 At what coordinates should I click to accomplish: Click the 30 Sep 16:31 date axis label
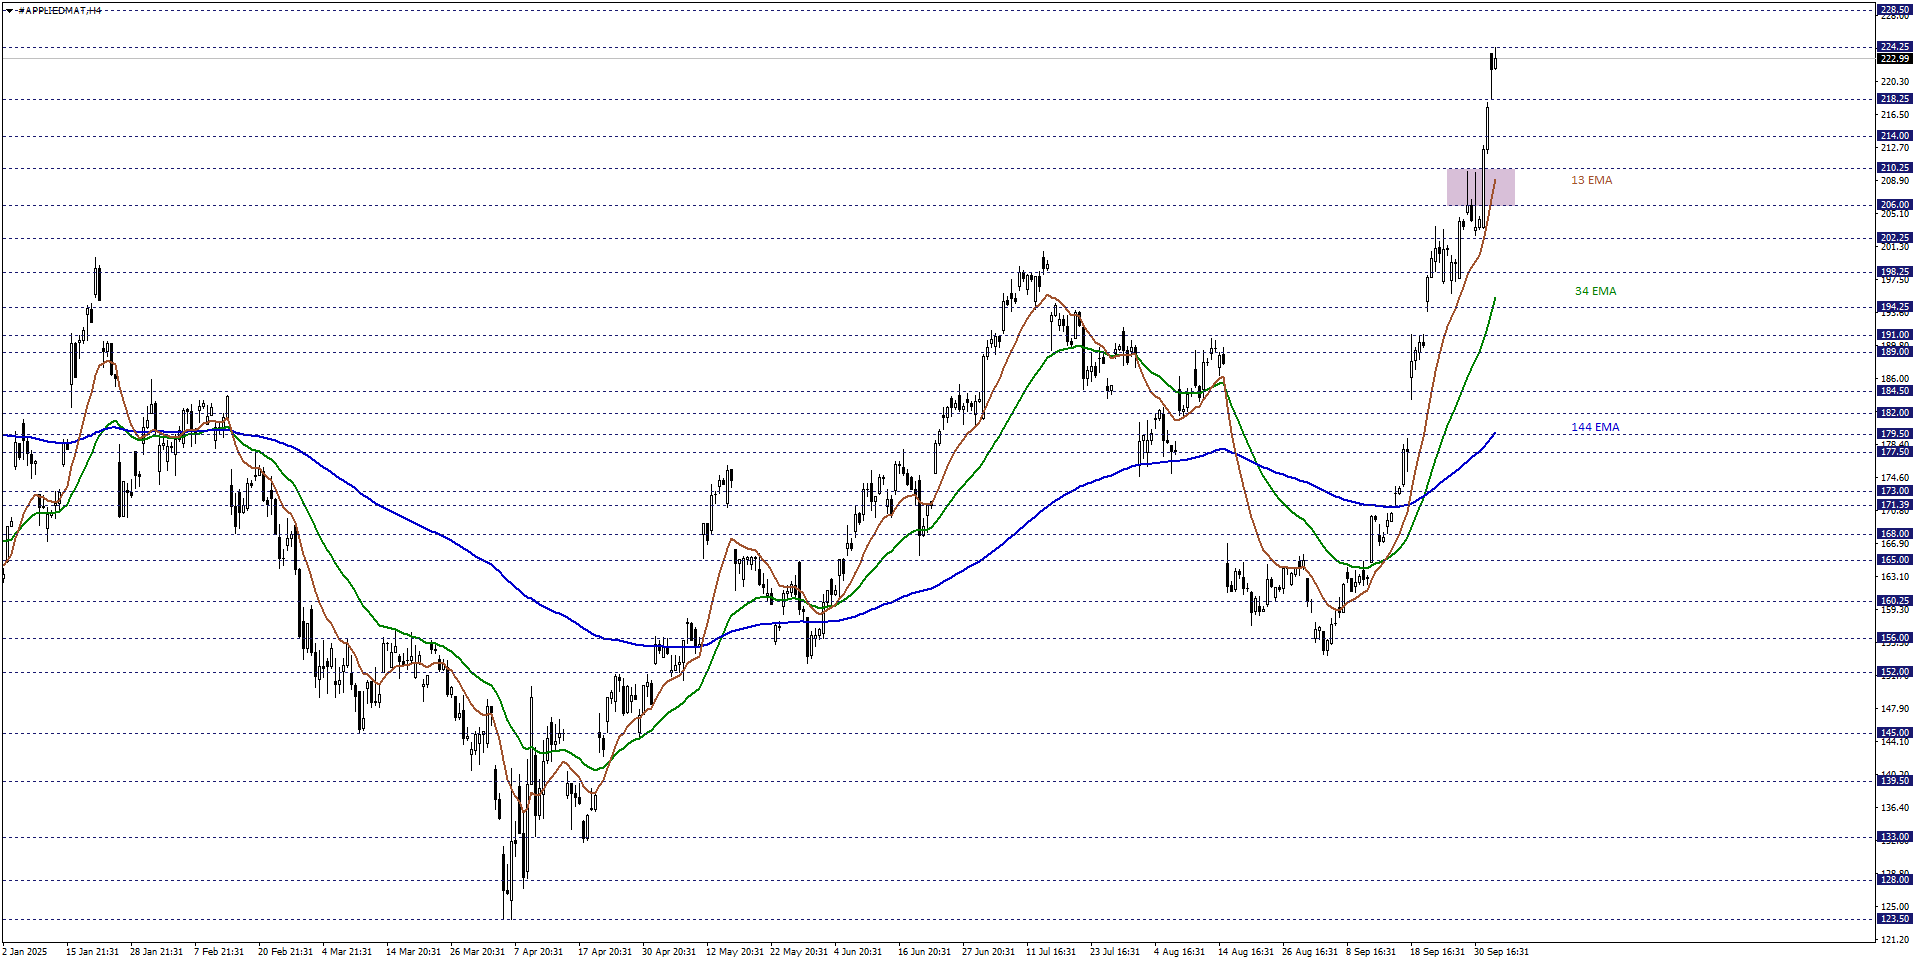click(x=1502, y=952)
